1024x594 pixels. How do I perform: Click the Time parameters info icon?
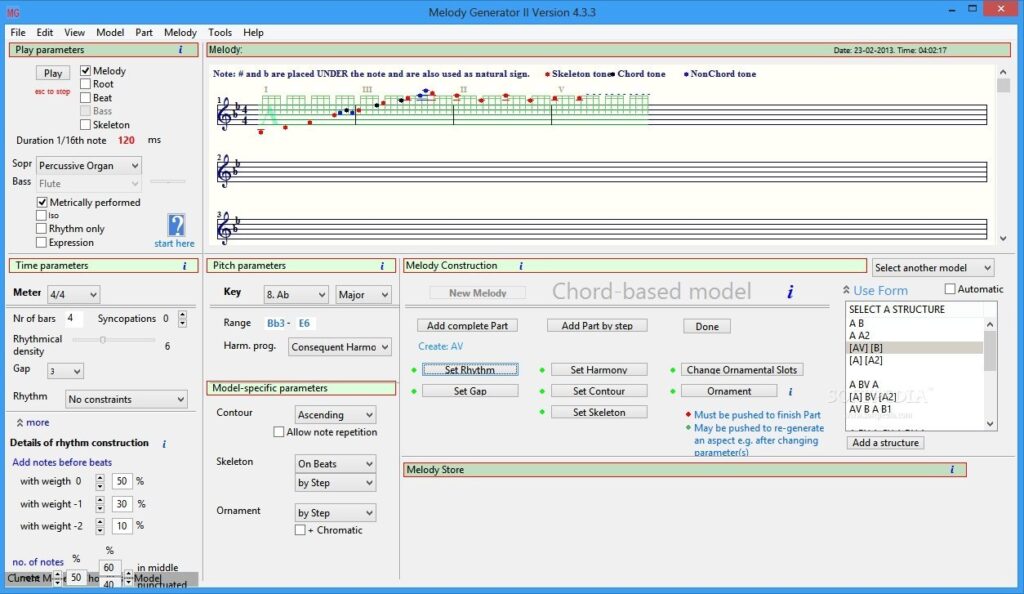point(185,266)
